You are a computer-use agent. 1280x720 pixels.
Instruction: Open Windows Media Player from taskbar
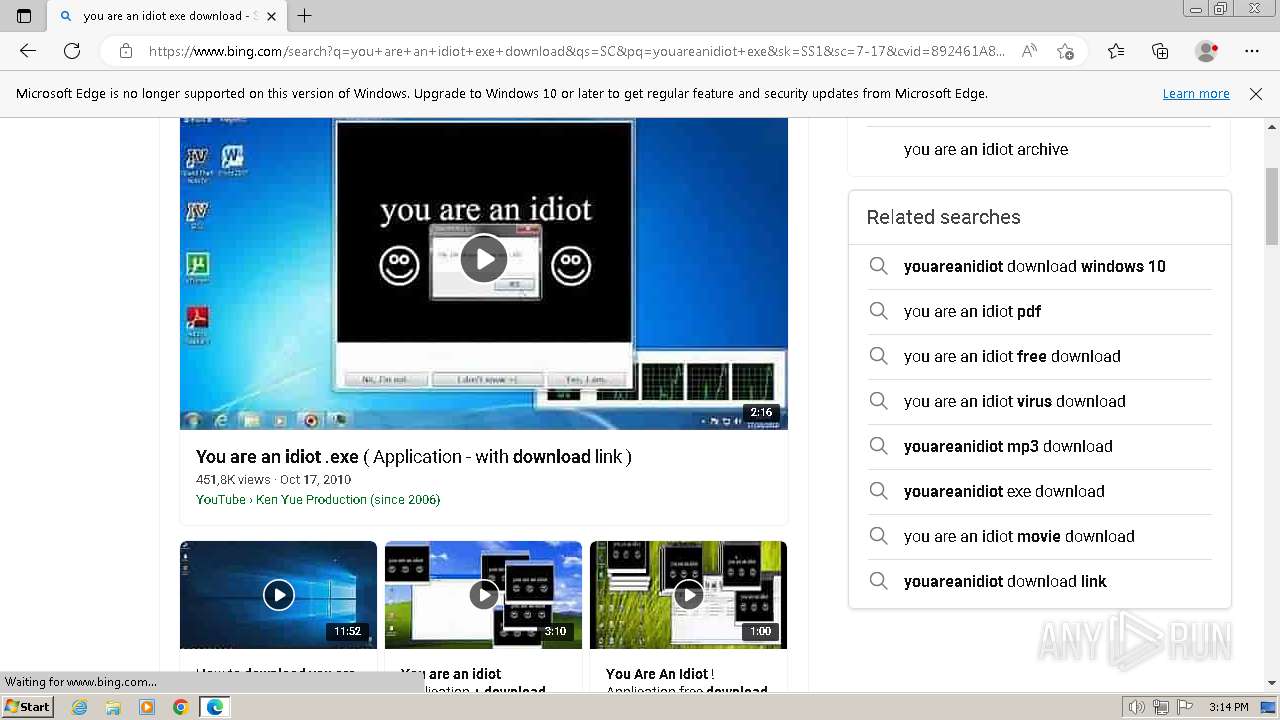pyautogui.click(x=147, y=707)
